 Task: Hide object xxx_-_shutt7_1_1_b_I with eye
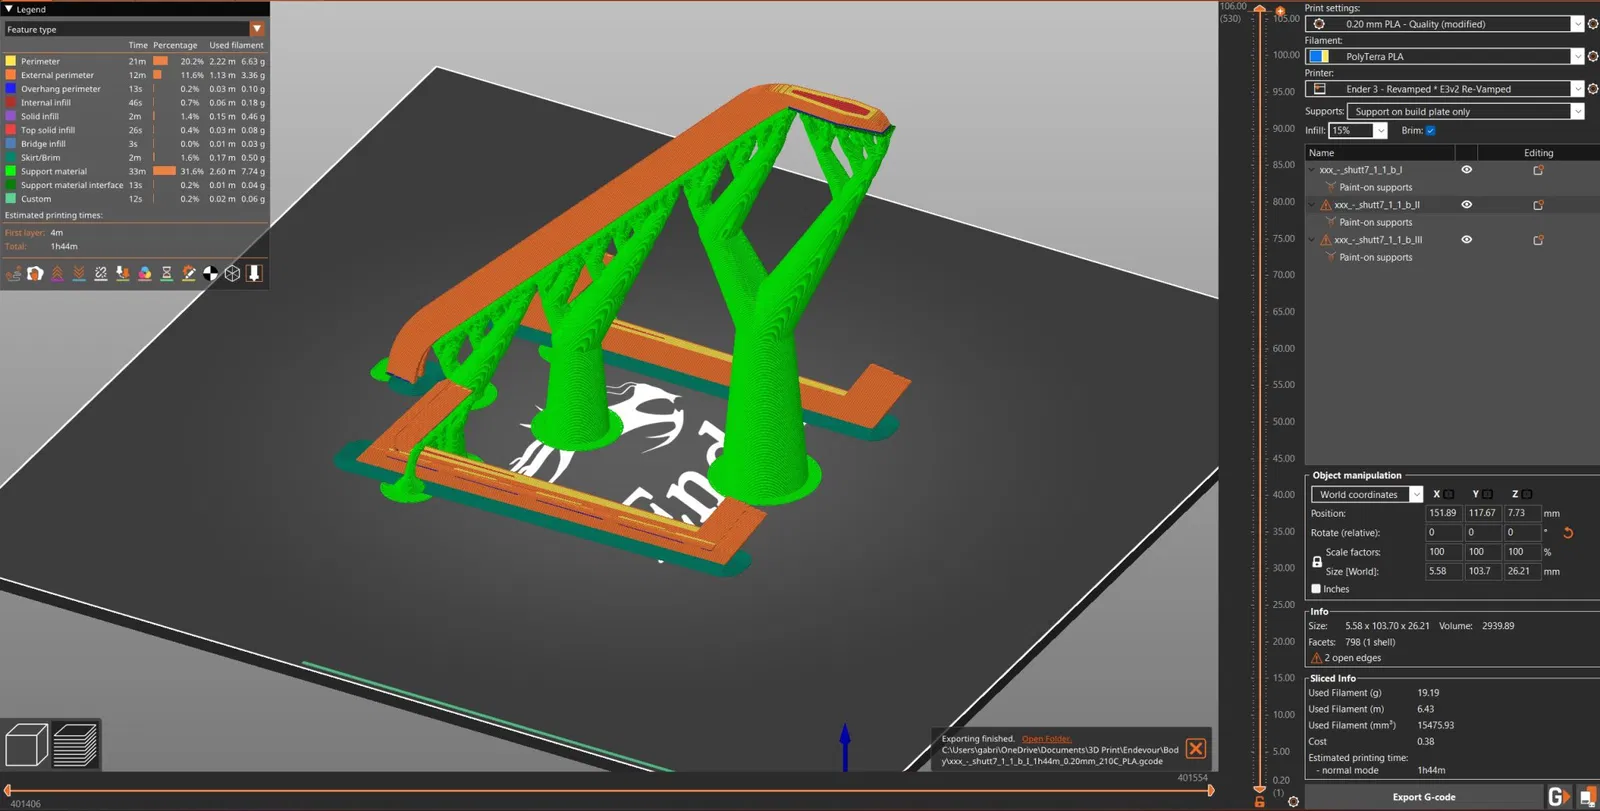1467,170
